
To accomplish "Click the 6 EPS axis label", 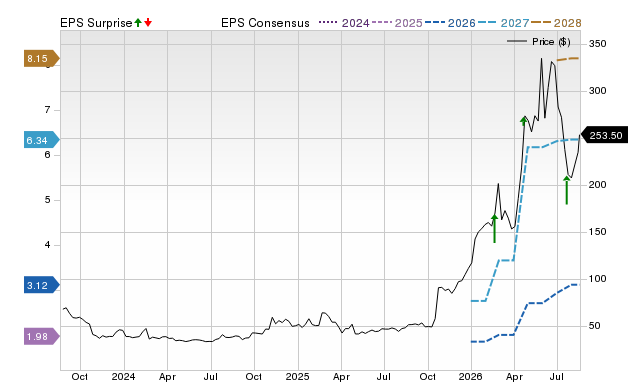I will pos(47,155).
